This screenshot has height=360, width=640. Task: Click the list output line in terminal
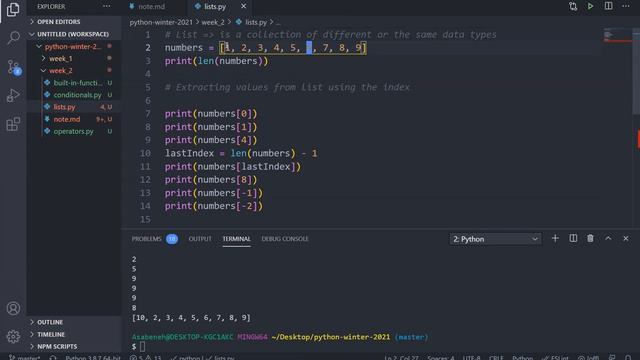[x=191, y=318]
